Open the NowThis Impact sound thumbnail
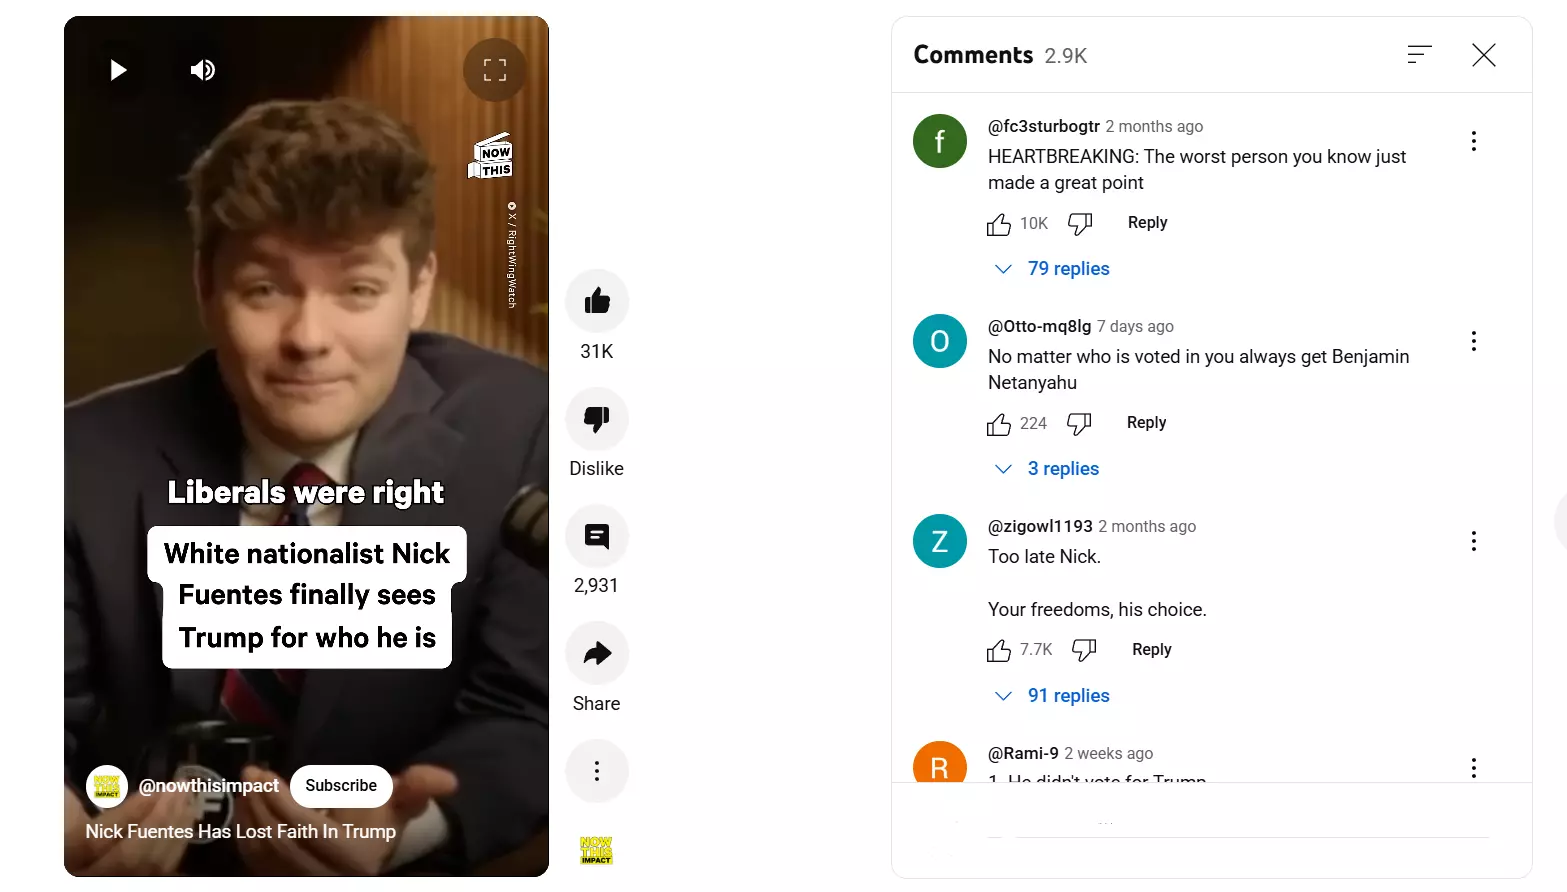The image size is (1567, 892). (597, 850)
